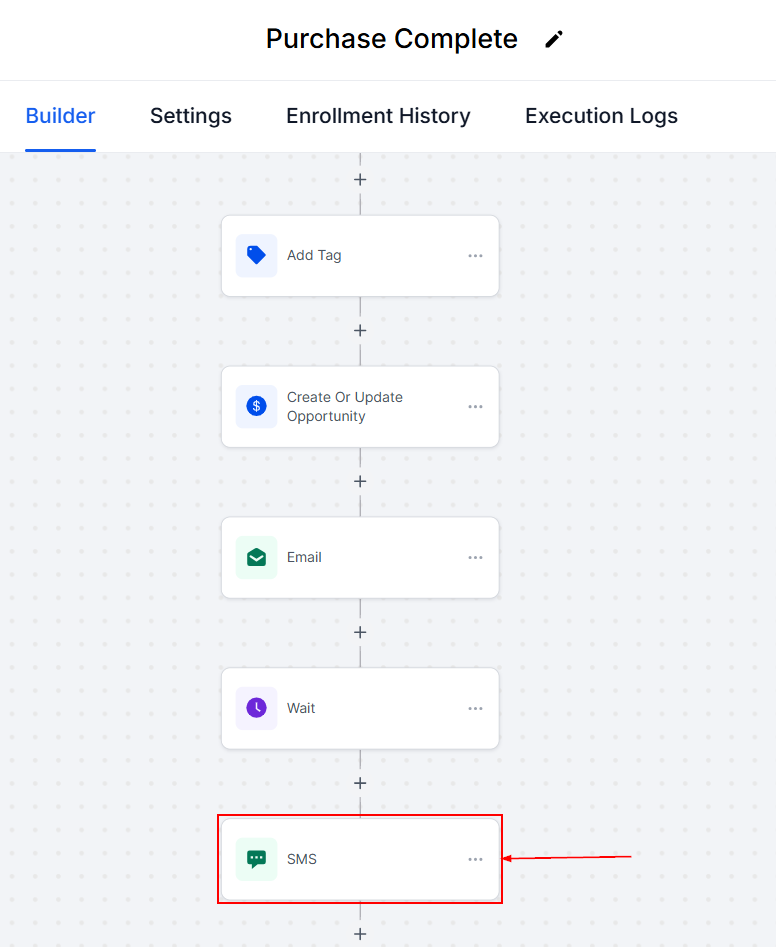Click the green SMS chat icon
The width and height of the screenshot is (776, 947).
[256, 859]
